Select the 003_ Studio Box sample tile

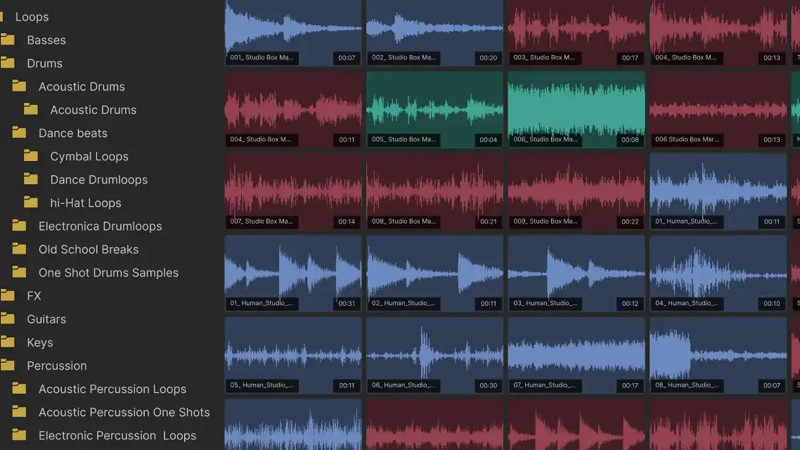tap(577, 33)
